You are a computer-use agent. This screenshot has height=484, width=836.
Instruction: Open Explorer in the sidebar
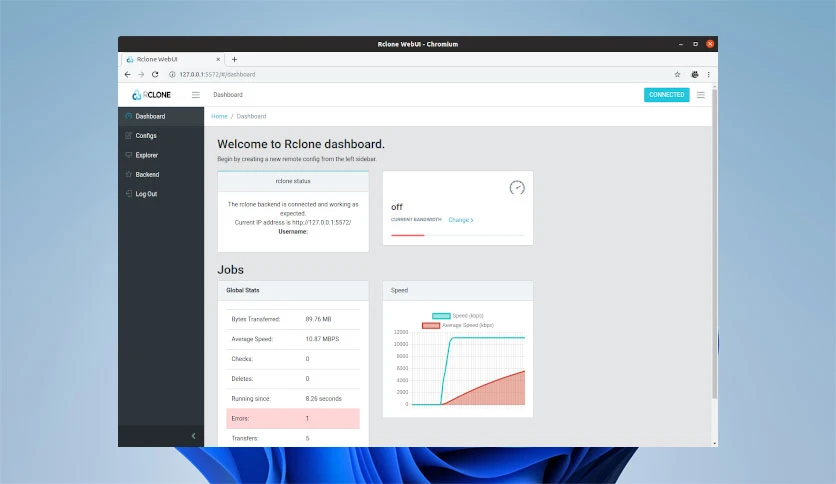(x=160, y=155)
